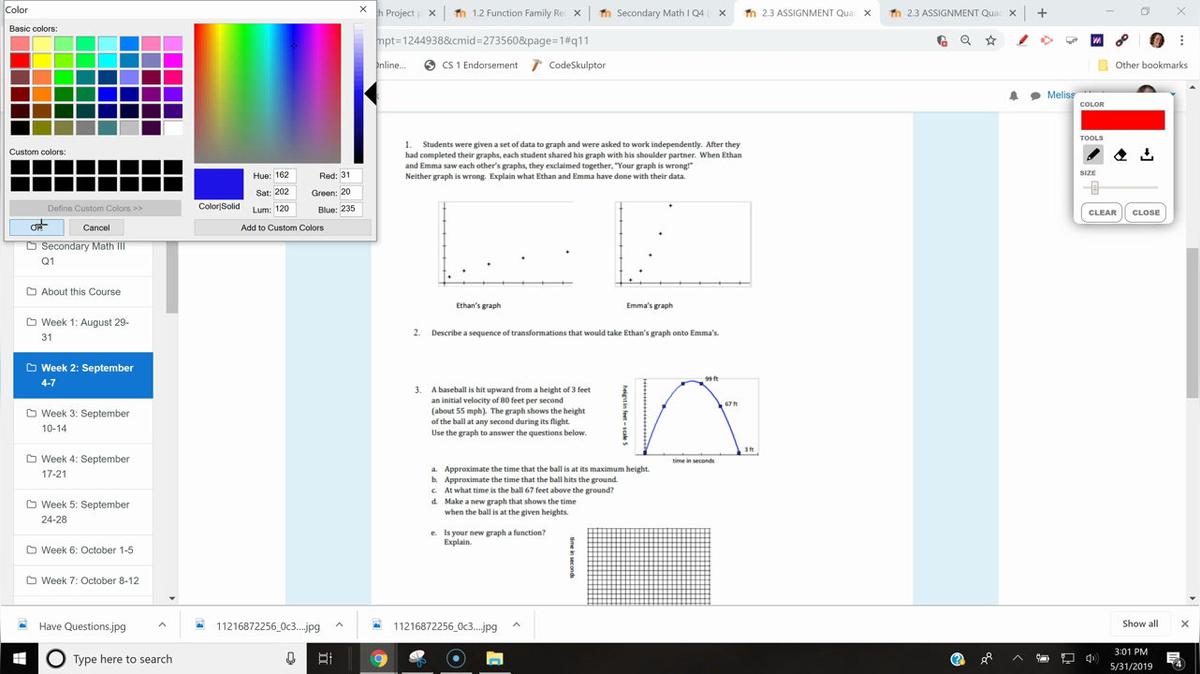Click the shield icon in the address bar

pyautogui.click(x=942, y=40)
